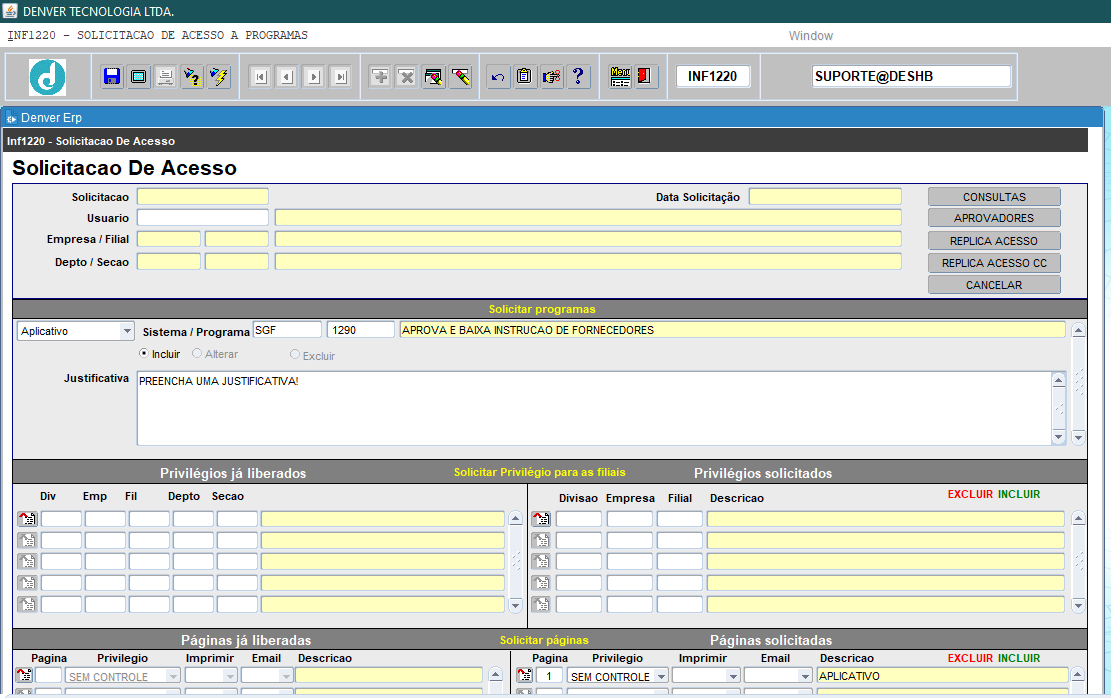The width and height of the screenshot is (1111, 698).
Task: Click the enter query flashlight icon
Action: [x=192, y=77]
